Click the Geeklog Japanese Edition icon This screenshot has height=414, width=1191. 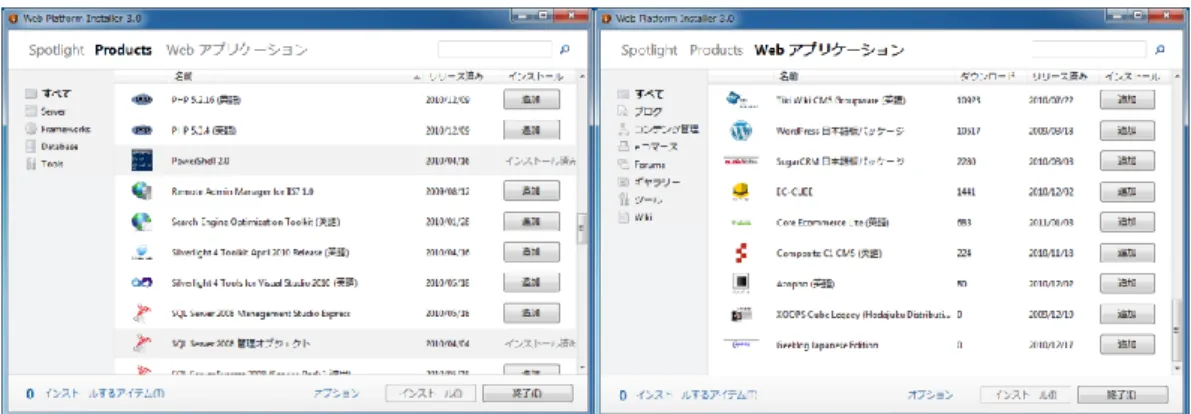[741, 344]
